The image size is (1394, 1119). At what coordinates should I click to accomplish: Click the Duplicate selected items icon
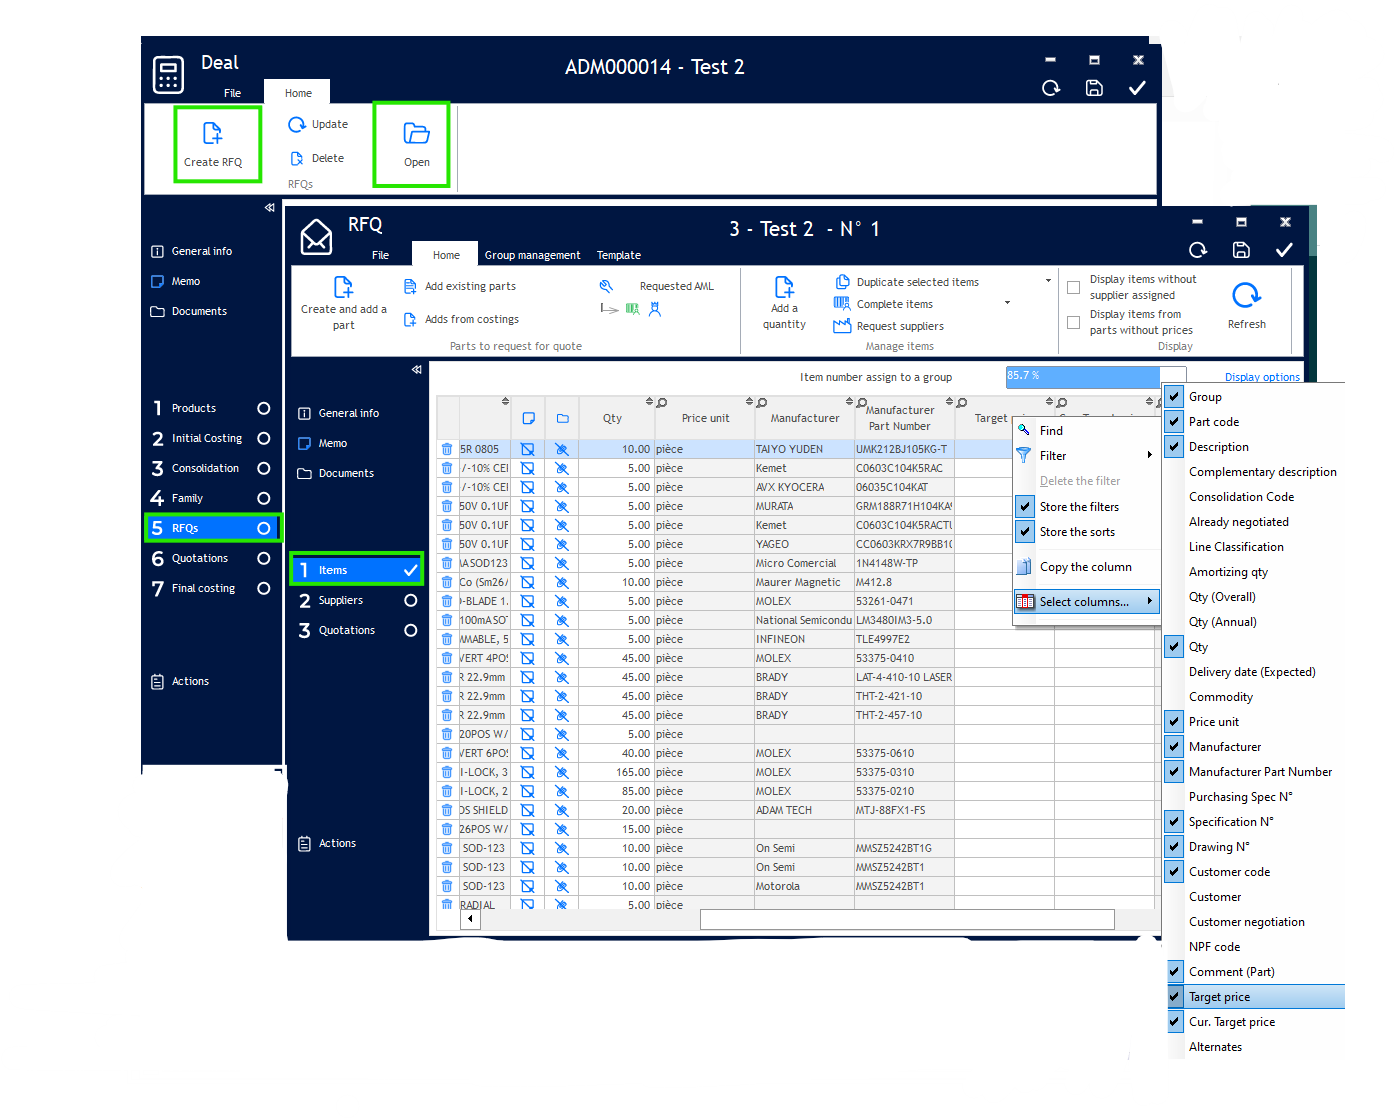click(842, 282)
